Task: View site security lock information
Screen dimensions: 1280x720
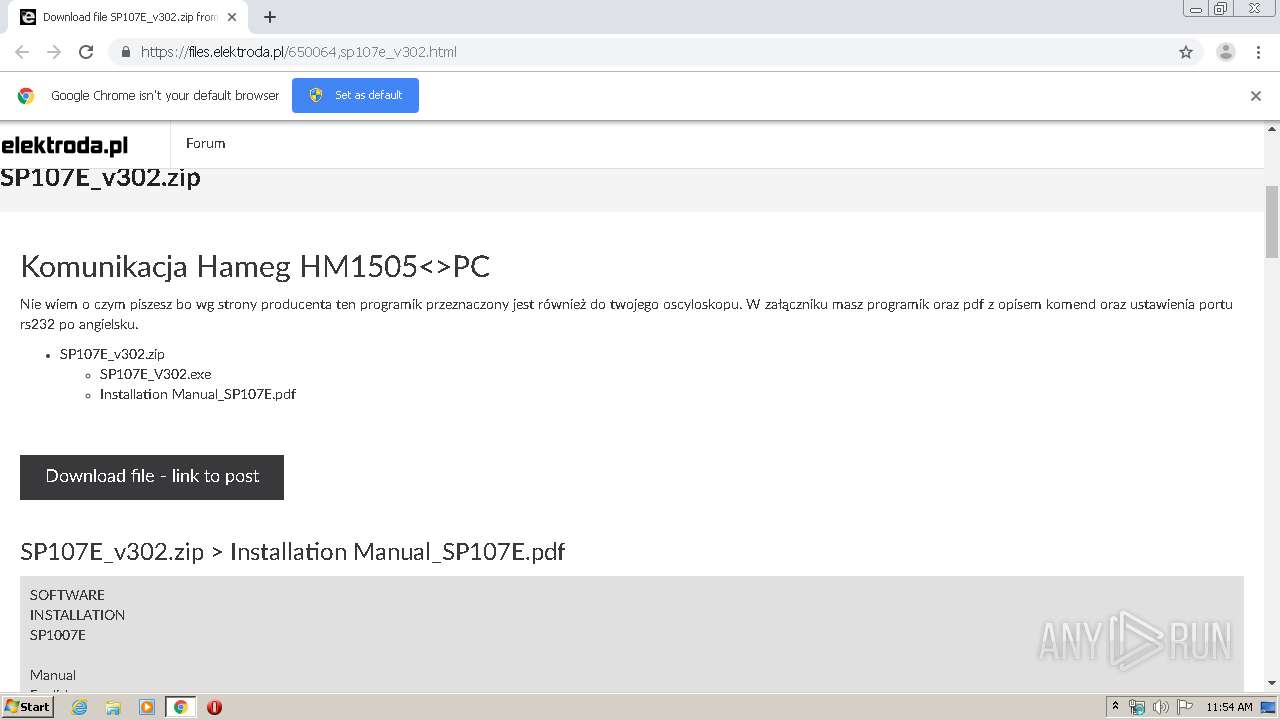Action: (x=125, y=52)
